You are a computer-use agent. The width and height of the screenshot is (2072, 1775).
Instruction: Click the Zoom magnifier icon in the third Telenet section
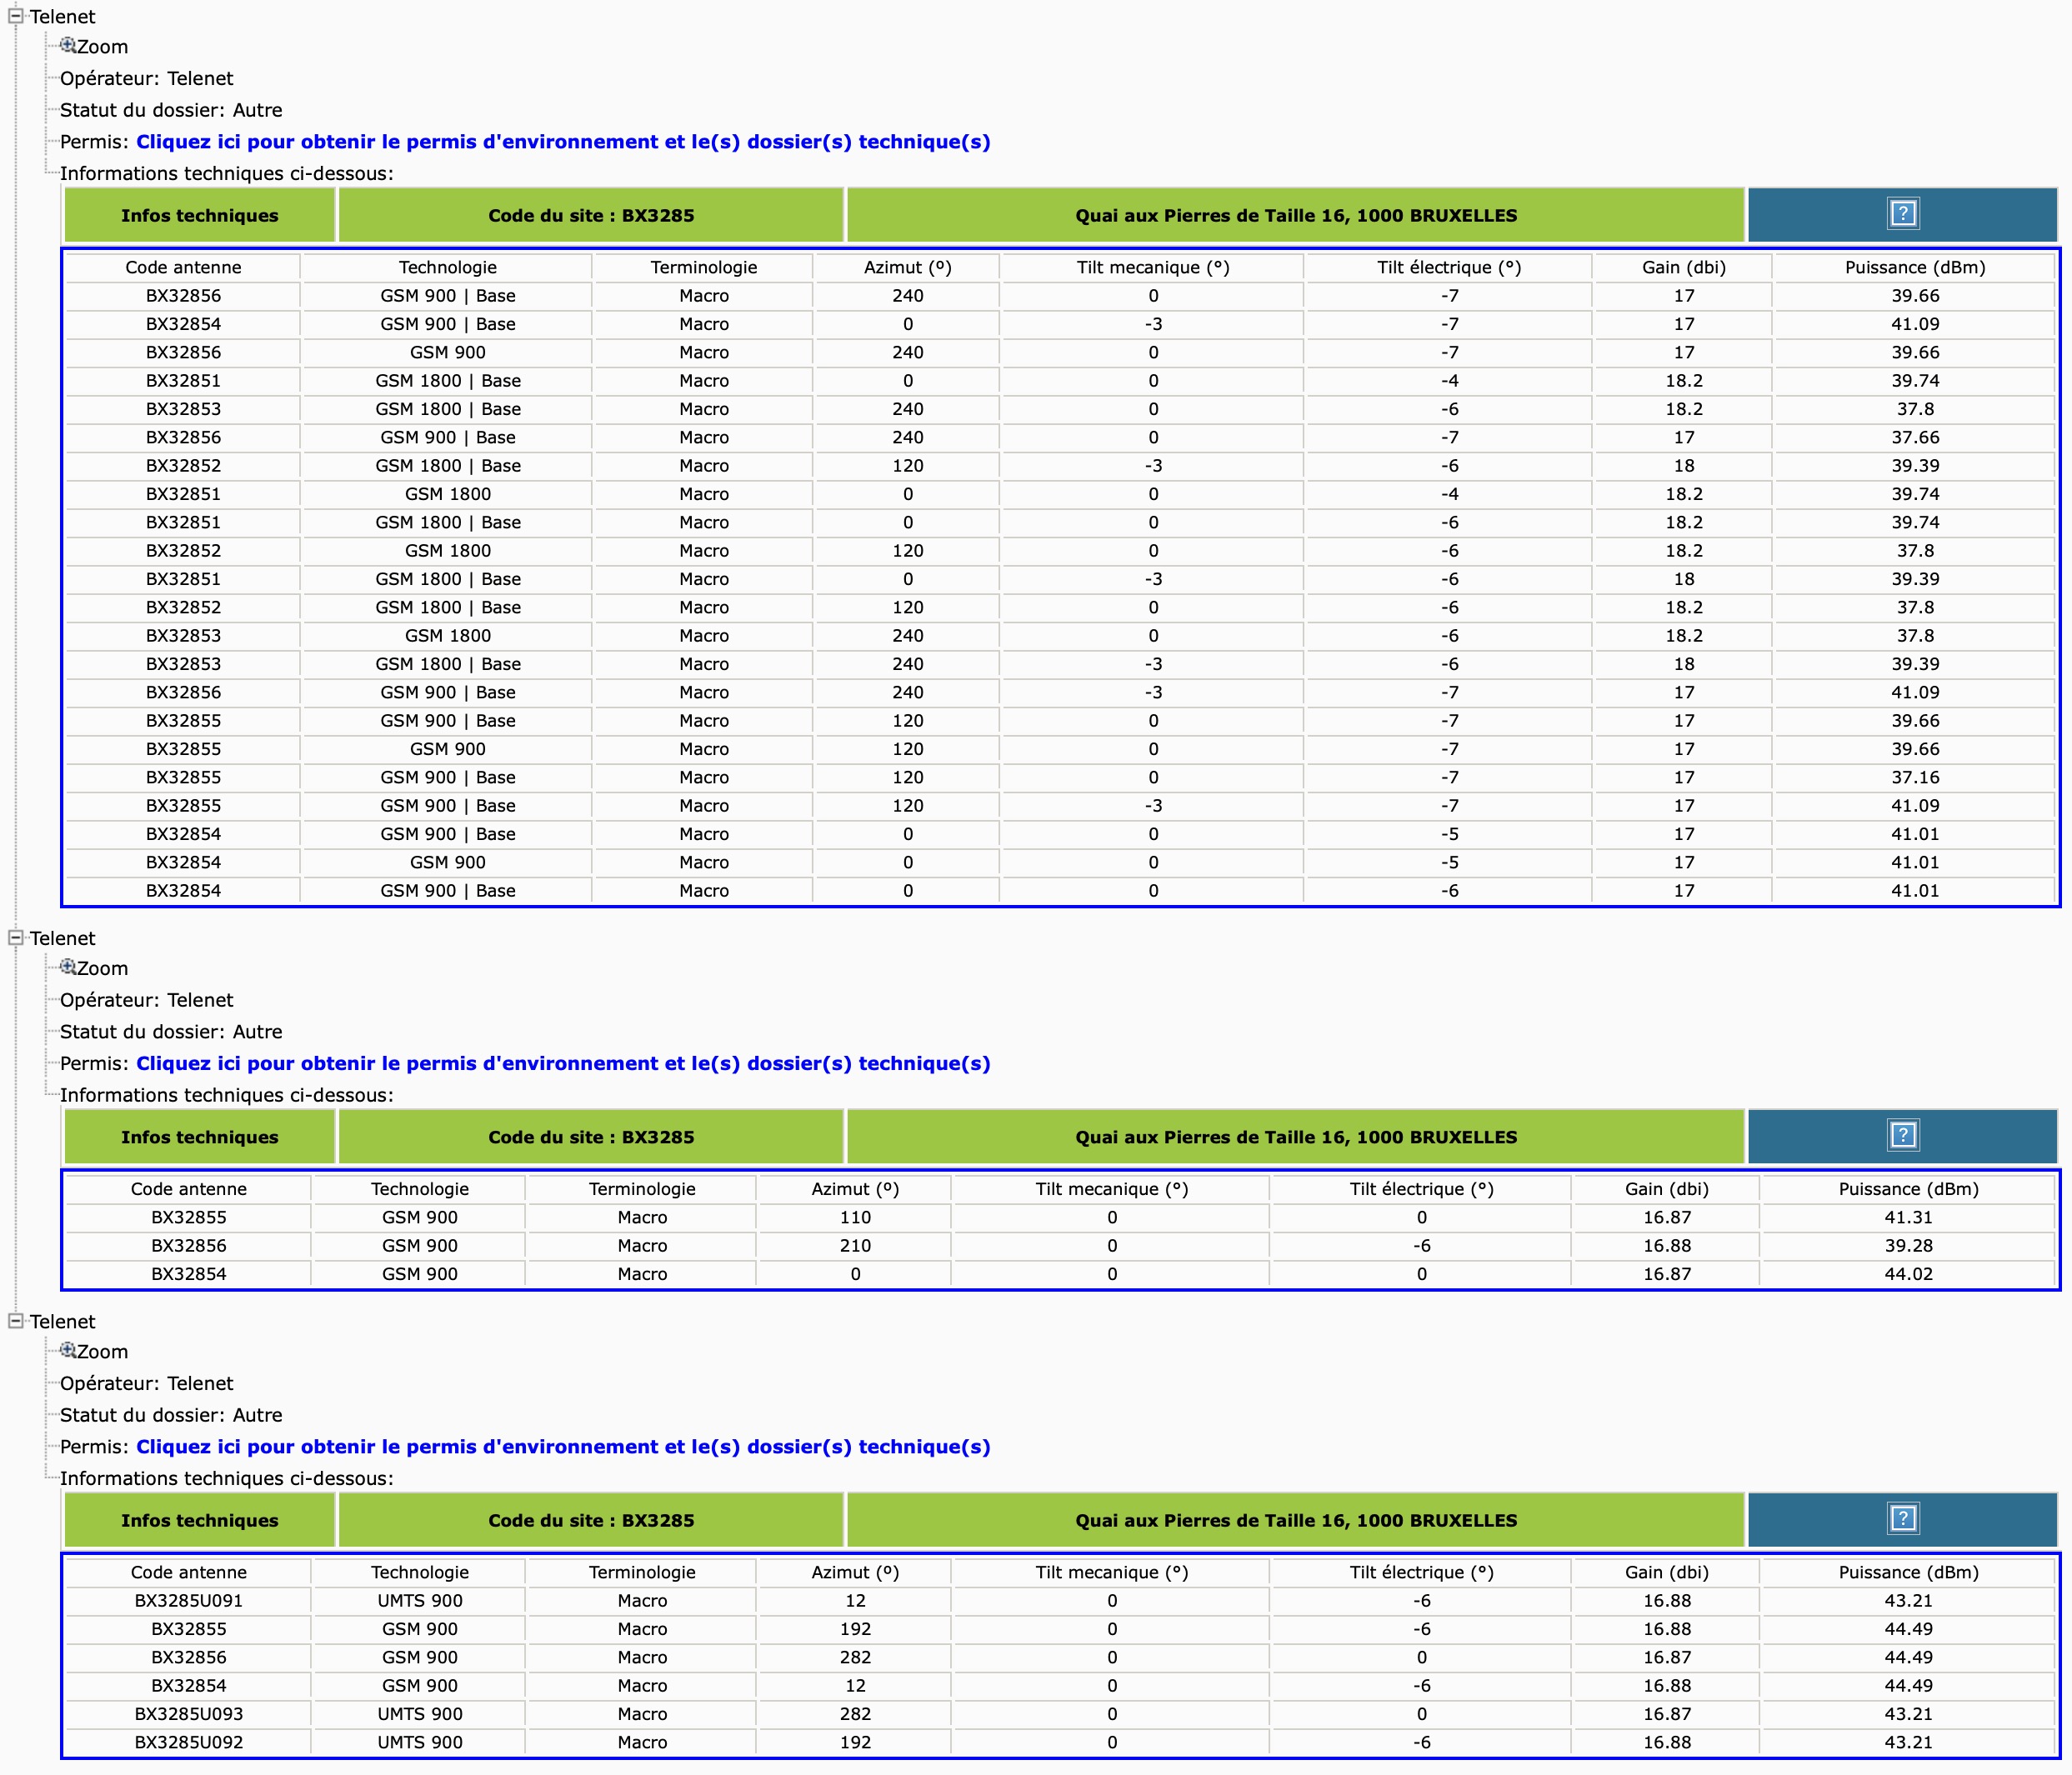click(68, 1350)
